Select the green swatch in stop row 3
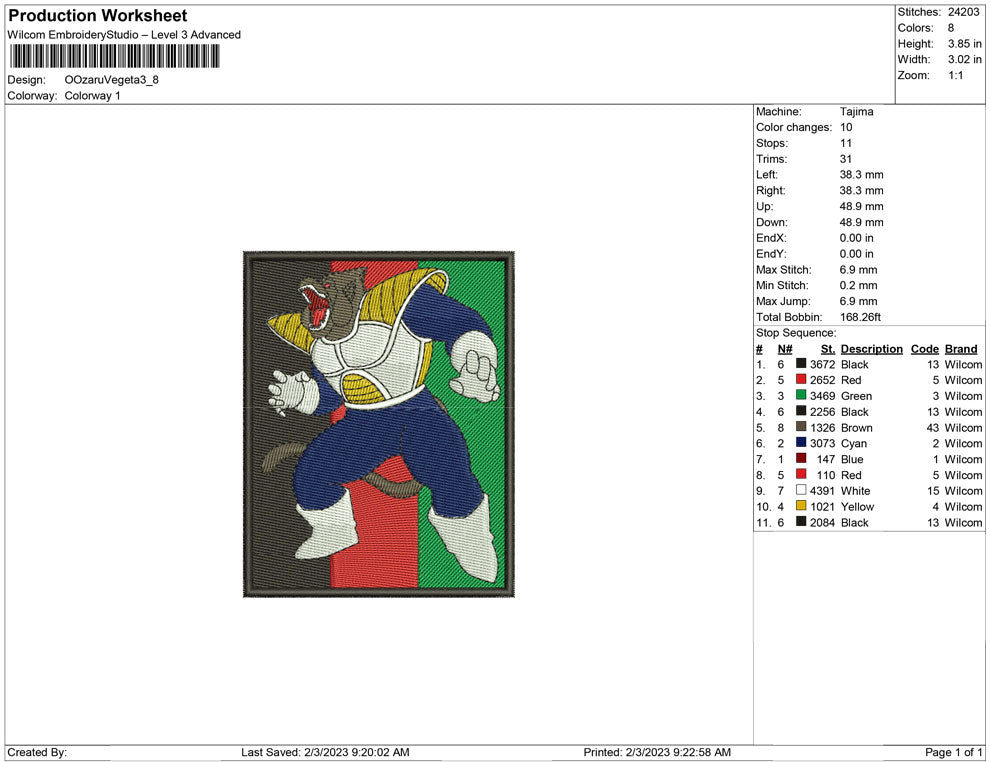 coord(801,395)
